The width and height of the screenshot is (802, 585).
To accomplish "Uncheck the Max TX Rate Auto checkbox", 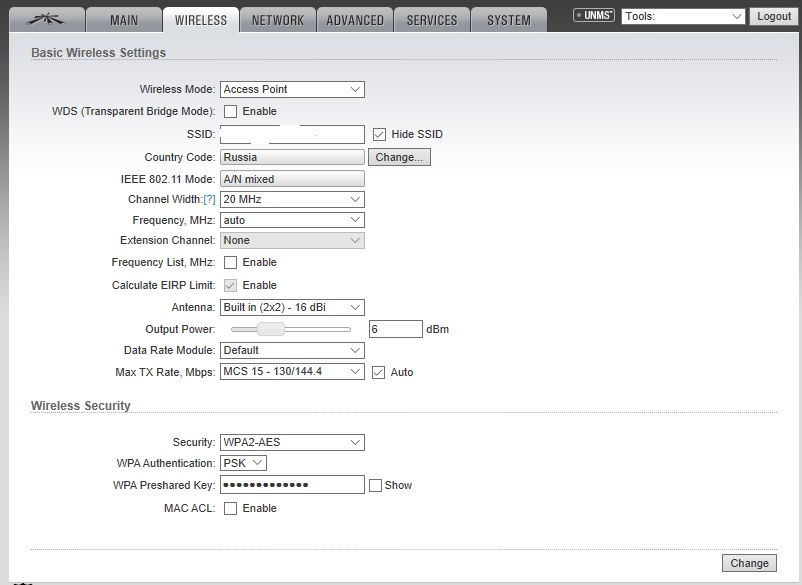I will (378, 372).
